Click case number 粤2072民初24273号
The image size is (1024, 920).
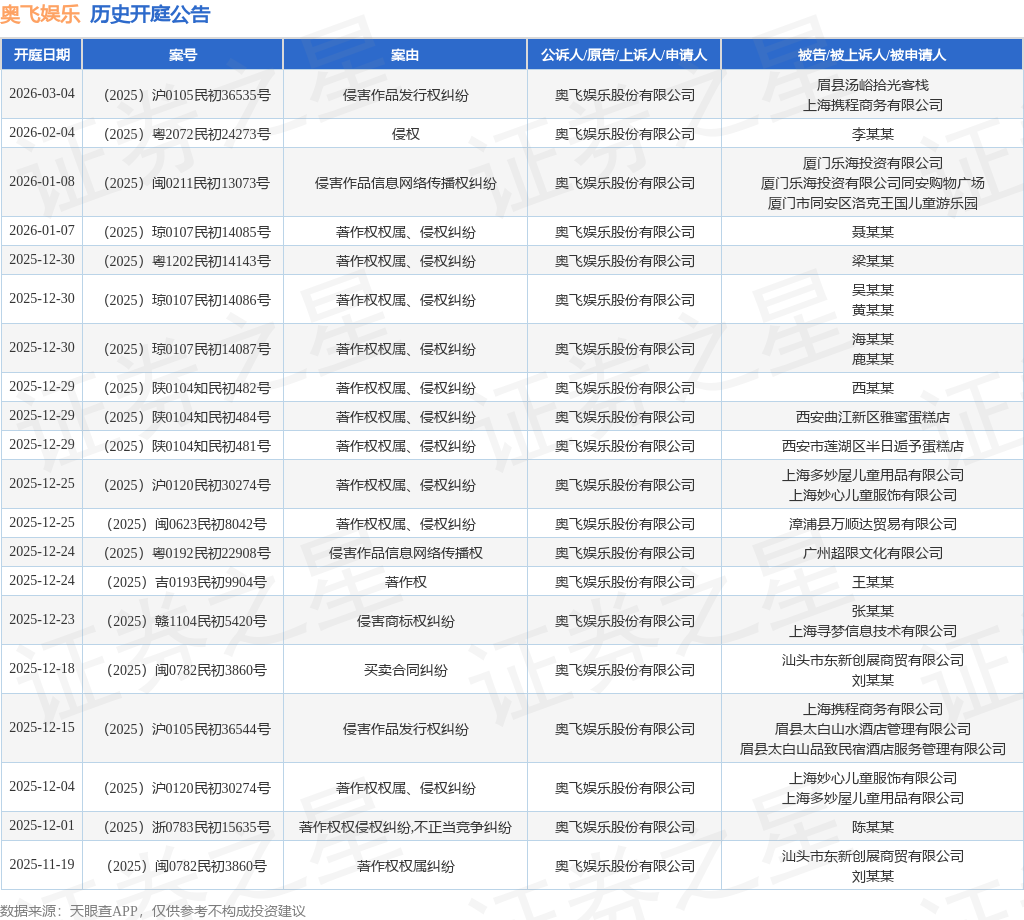click(187, 134)
